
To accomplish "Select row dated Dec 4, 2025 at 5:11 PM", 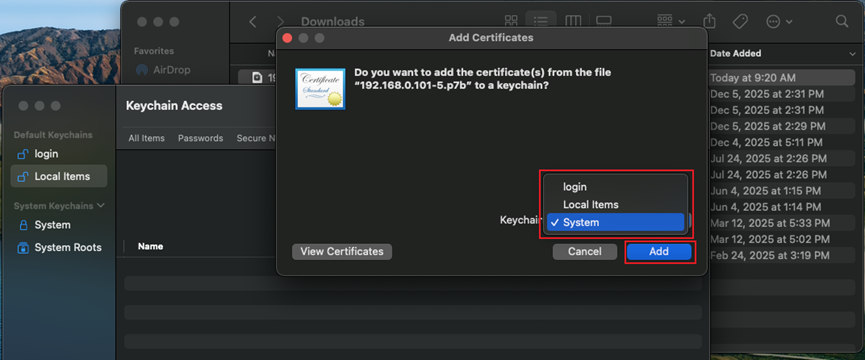I will click(782, 142).
